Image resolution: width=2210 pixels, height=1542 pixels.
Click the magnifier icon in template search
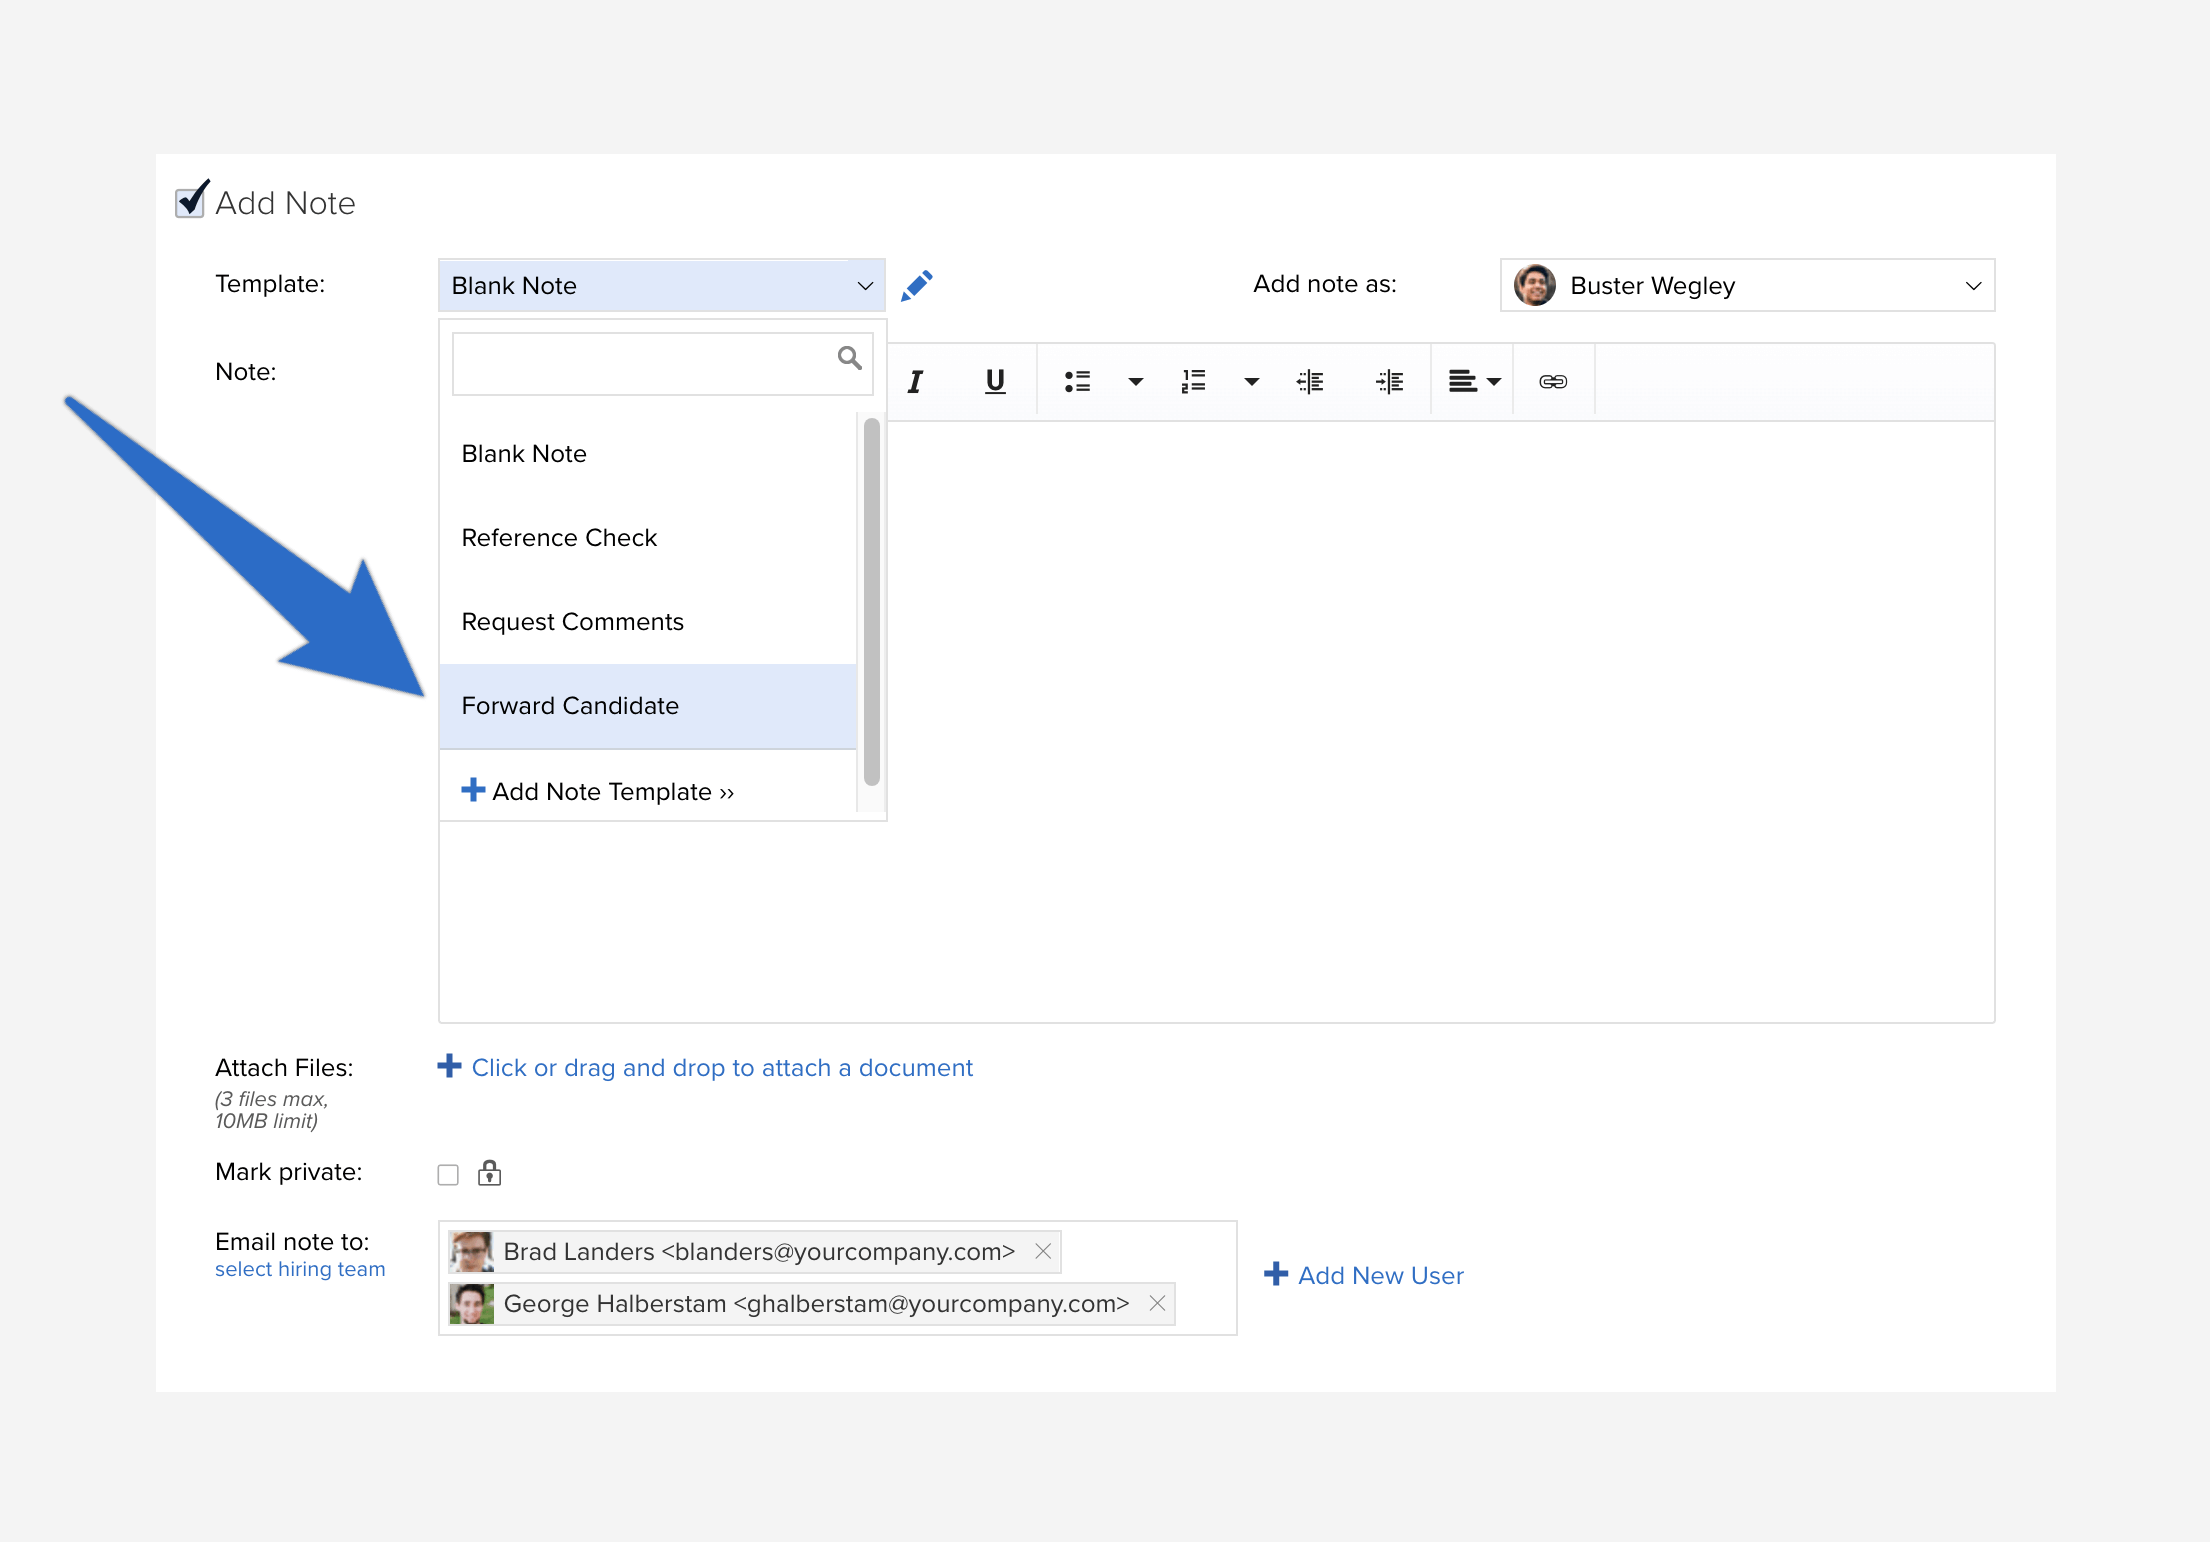[849, 358]
